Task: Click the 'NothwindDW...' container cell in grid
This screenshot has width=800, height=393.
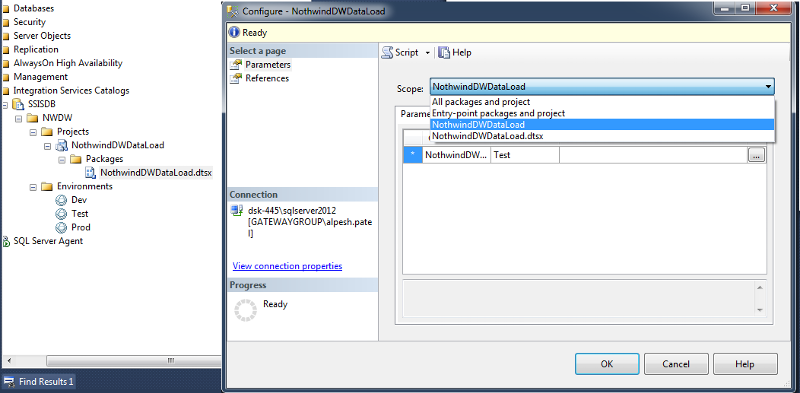Action: (x=457, y=155)
